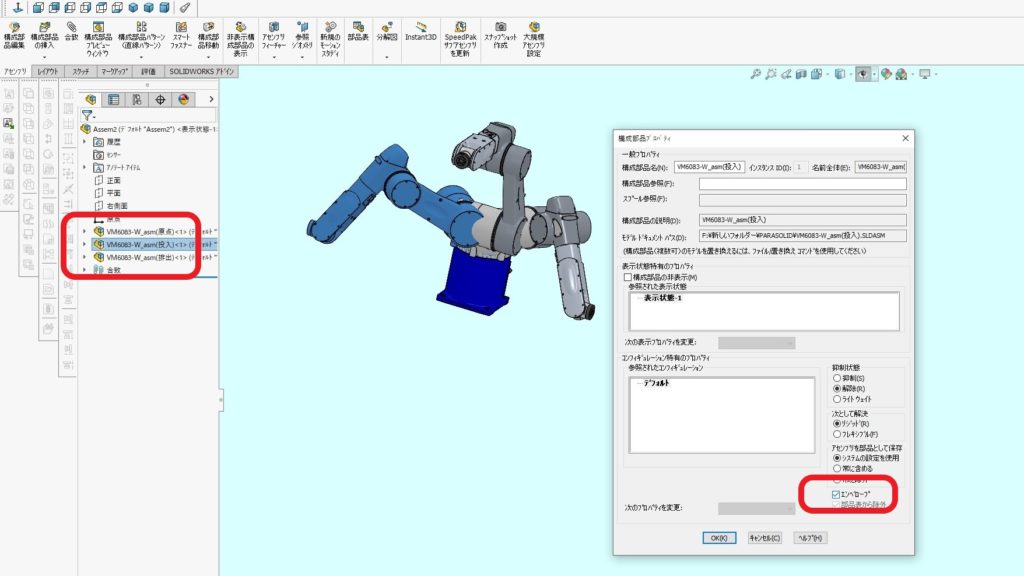The image size is (1024, 576).
Task: Select the フレキシブル (Flexible) radio button
Action: click(837, 434)
